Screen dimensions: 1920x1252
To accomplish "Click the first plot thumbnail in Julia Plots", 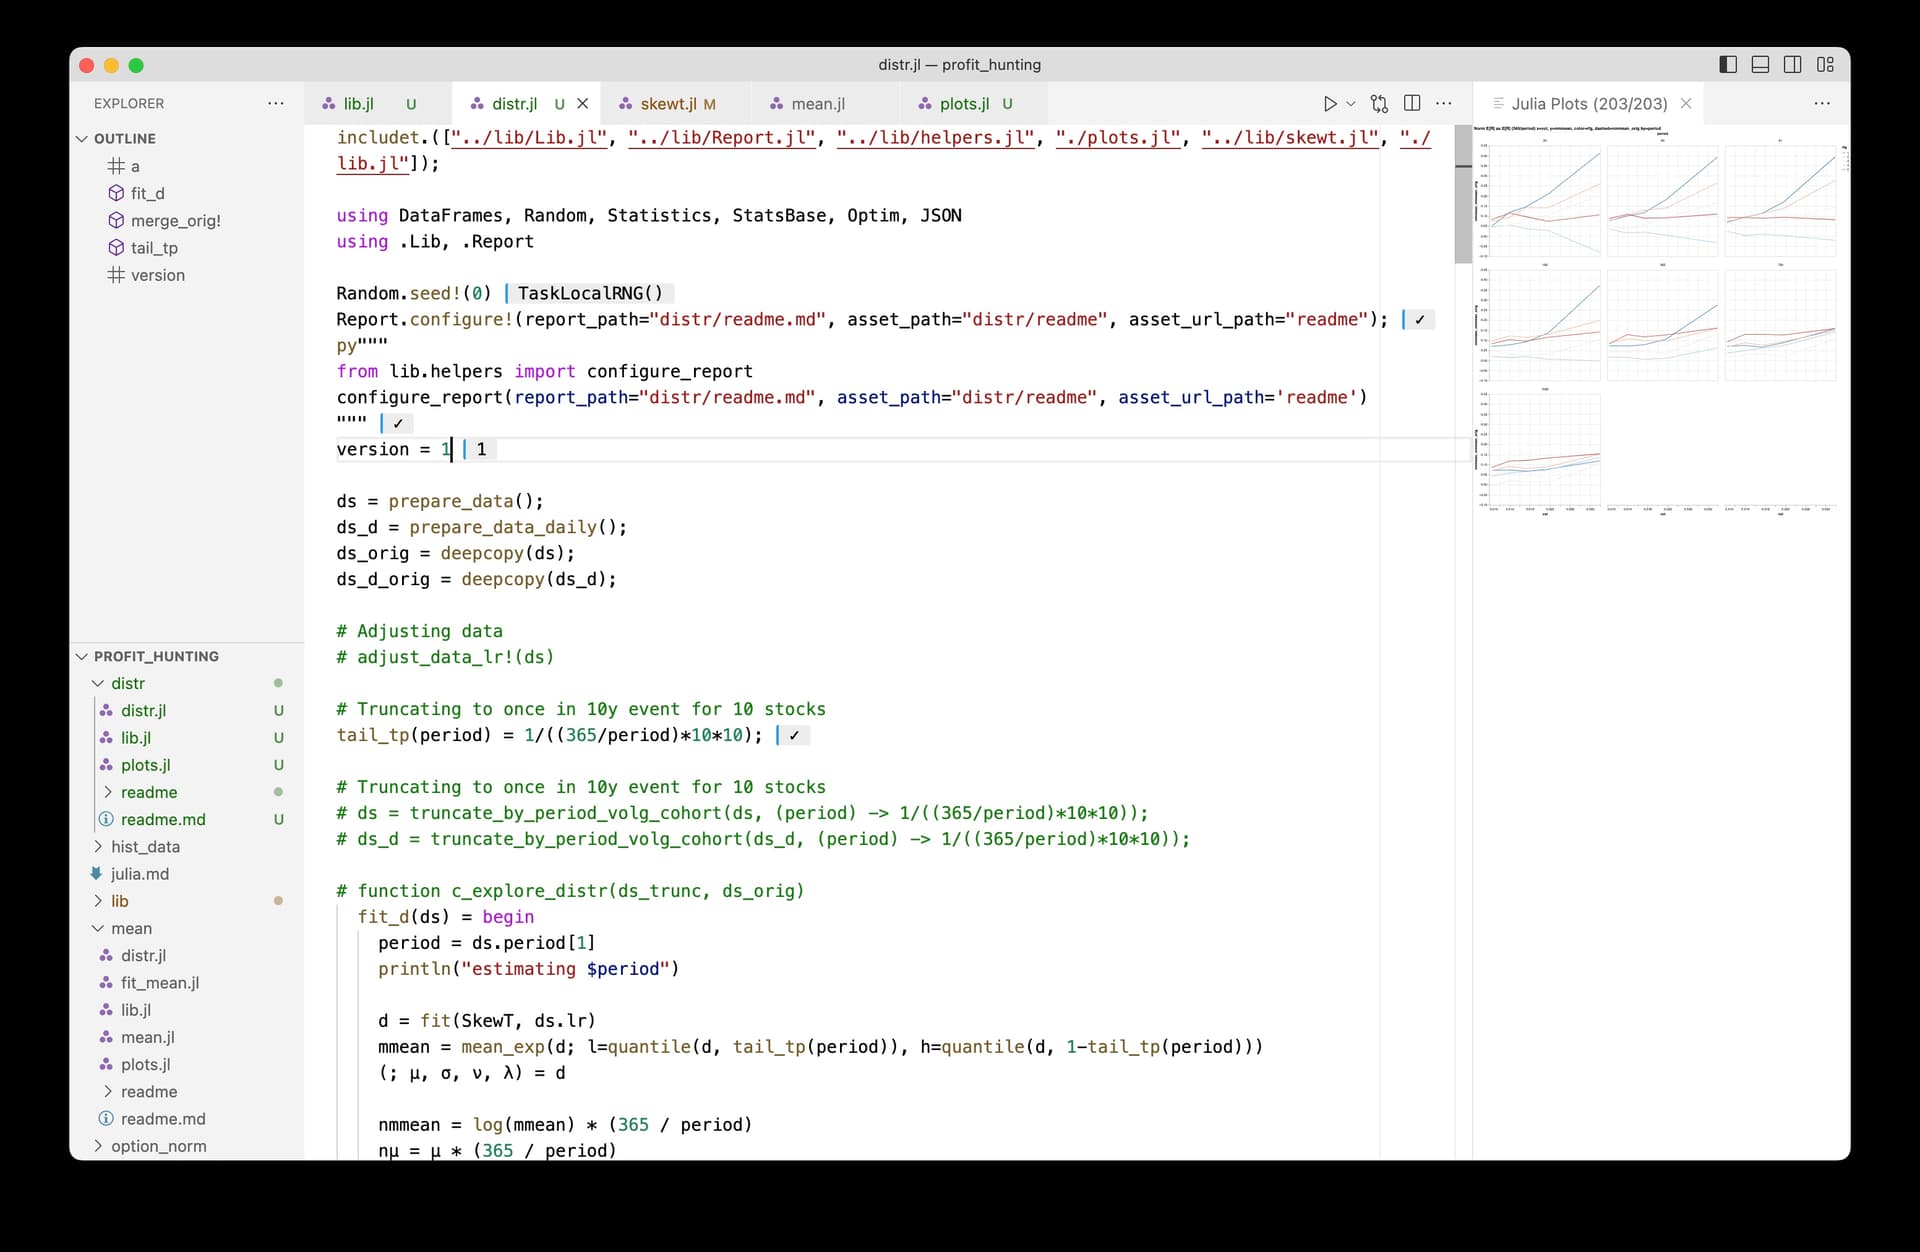I will (1544, 200).
